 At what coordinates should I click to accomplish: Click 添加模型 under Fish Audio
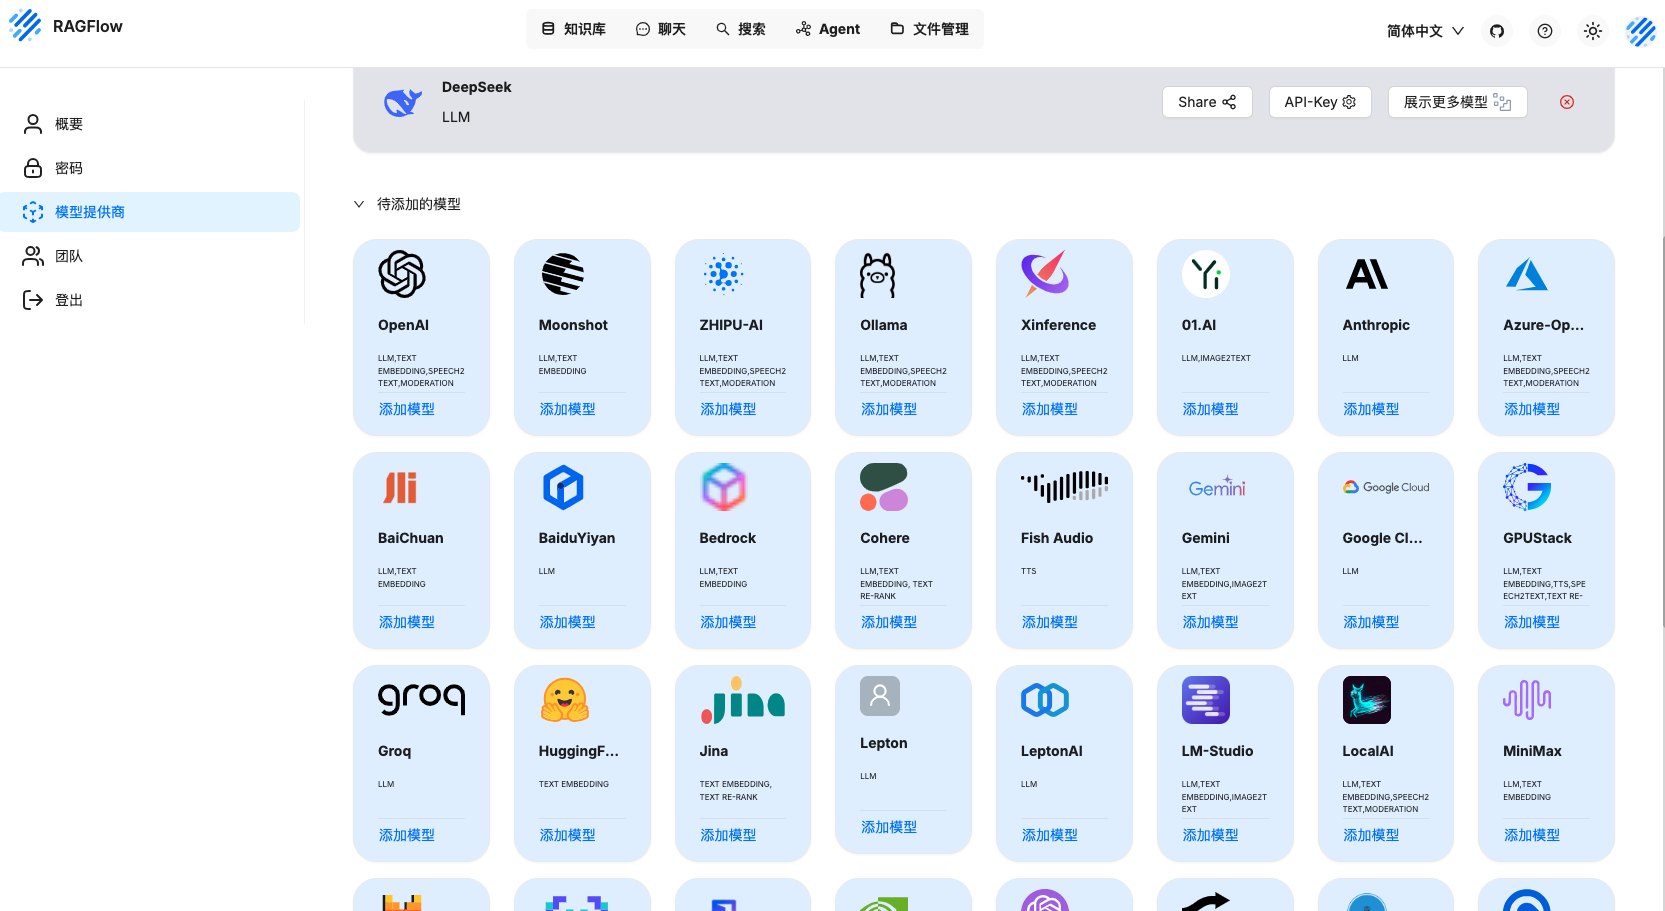[1050, 622]
